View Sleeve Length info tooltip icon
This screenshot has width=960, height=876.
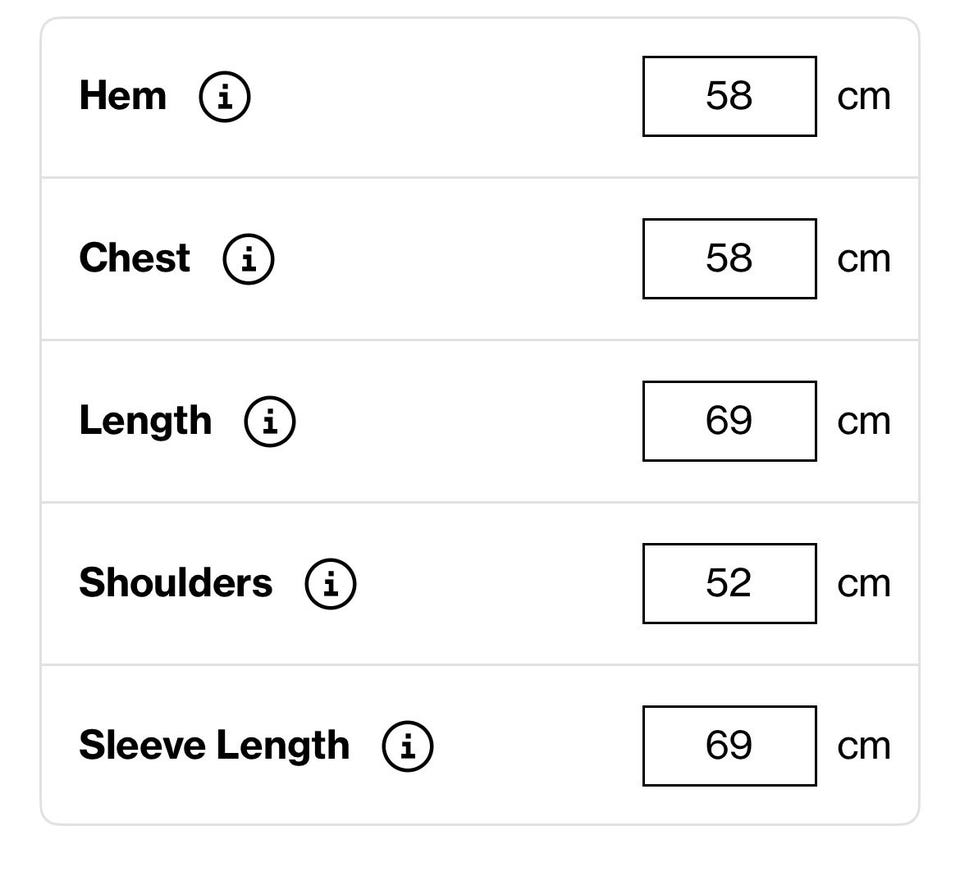click(x=408, y=746)
